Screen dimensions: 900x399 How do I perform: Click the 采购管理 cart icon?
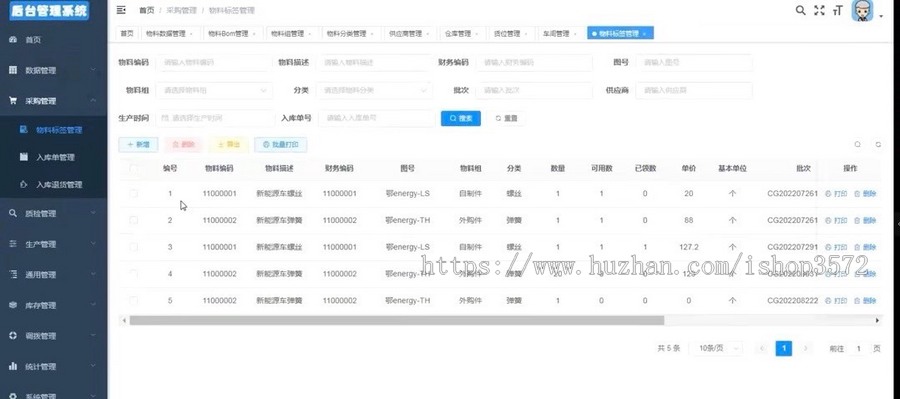tap(13, 100)
